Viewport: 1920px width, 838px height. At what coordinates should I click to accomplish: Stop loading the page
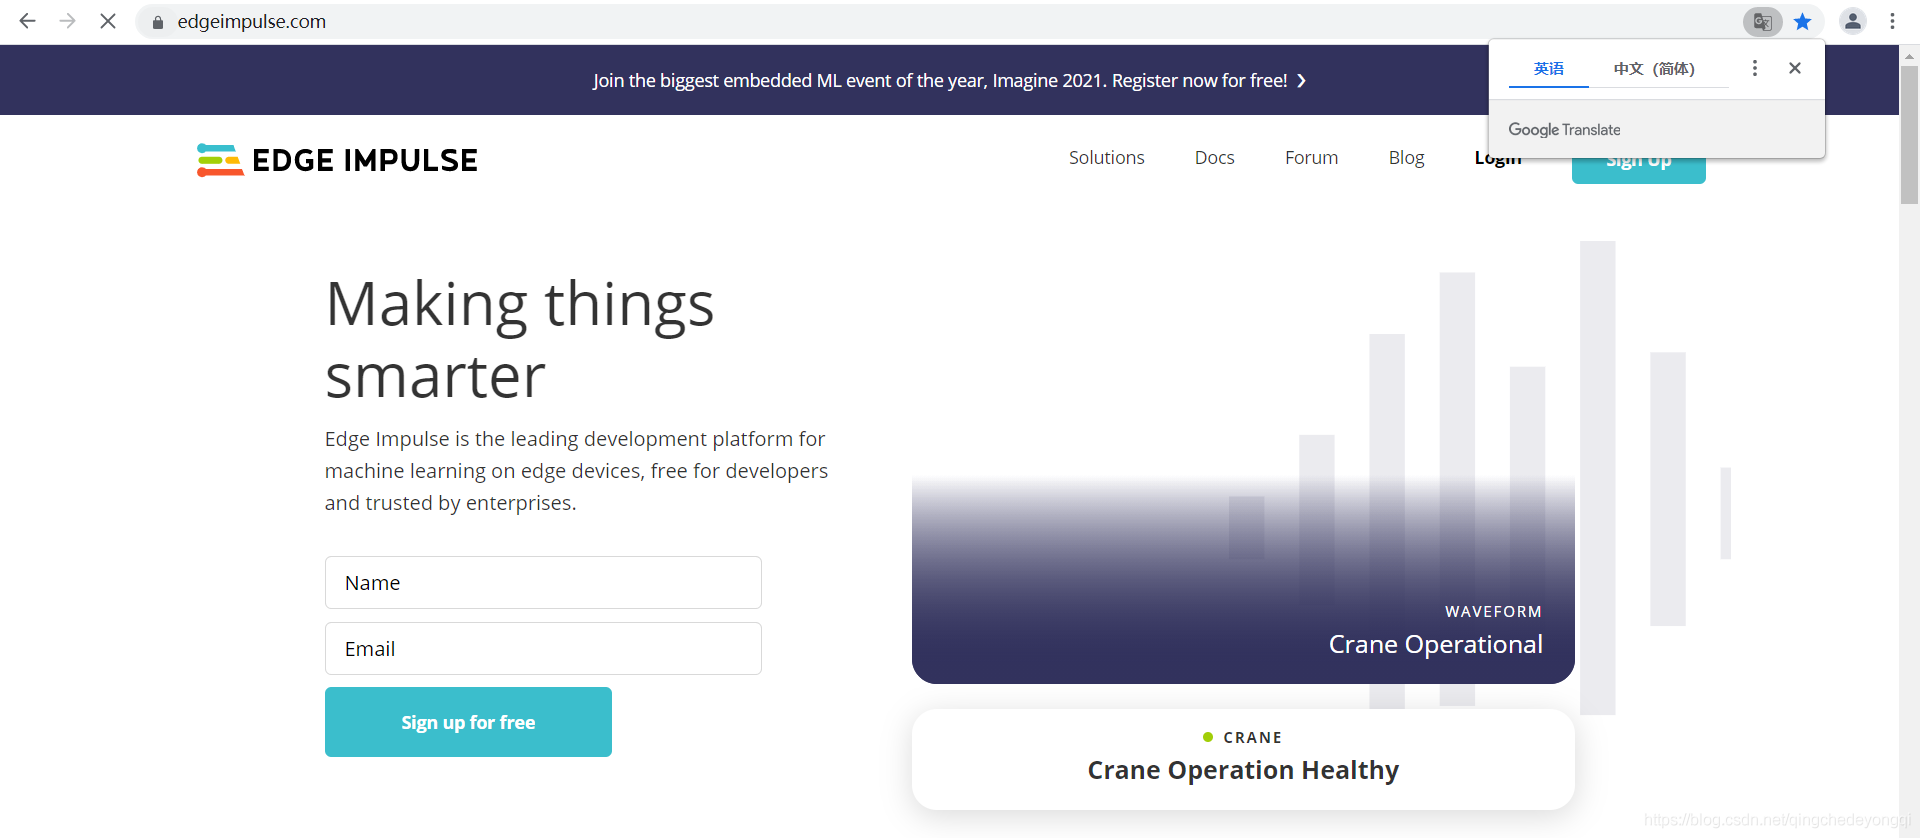[x=108, y=21]
